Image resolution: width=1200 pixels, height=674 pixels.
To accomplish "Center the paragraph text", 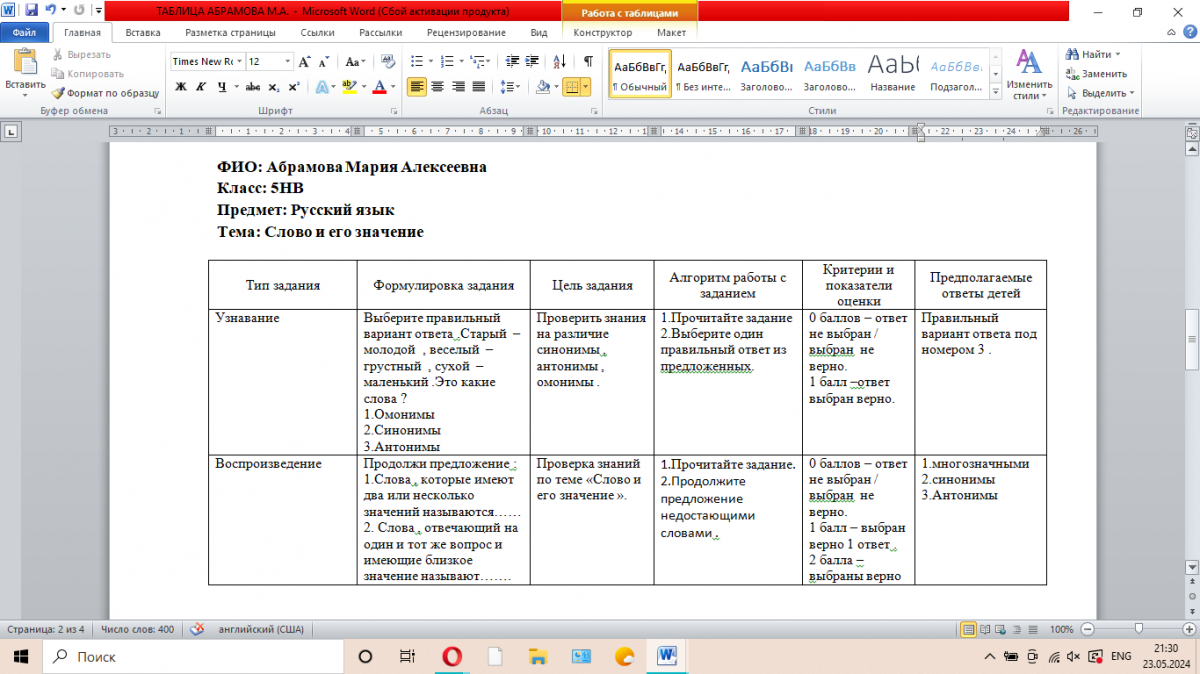I will pos(438,87).
